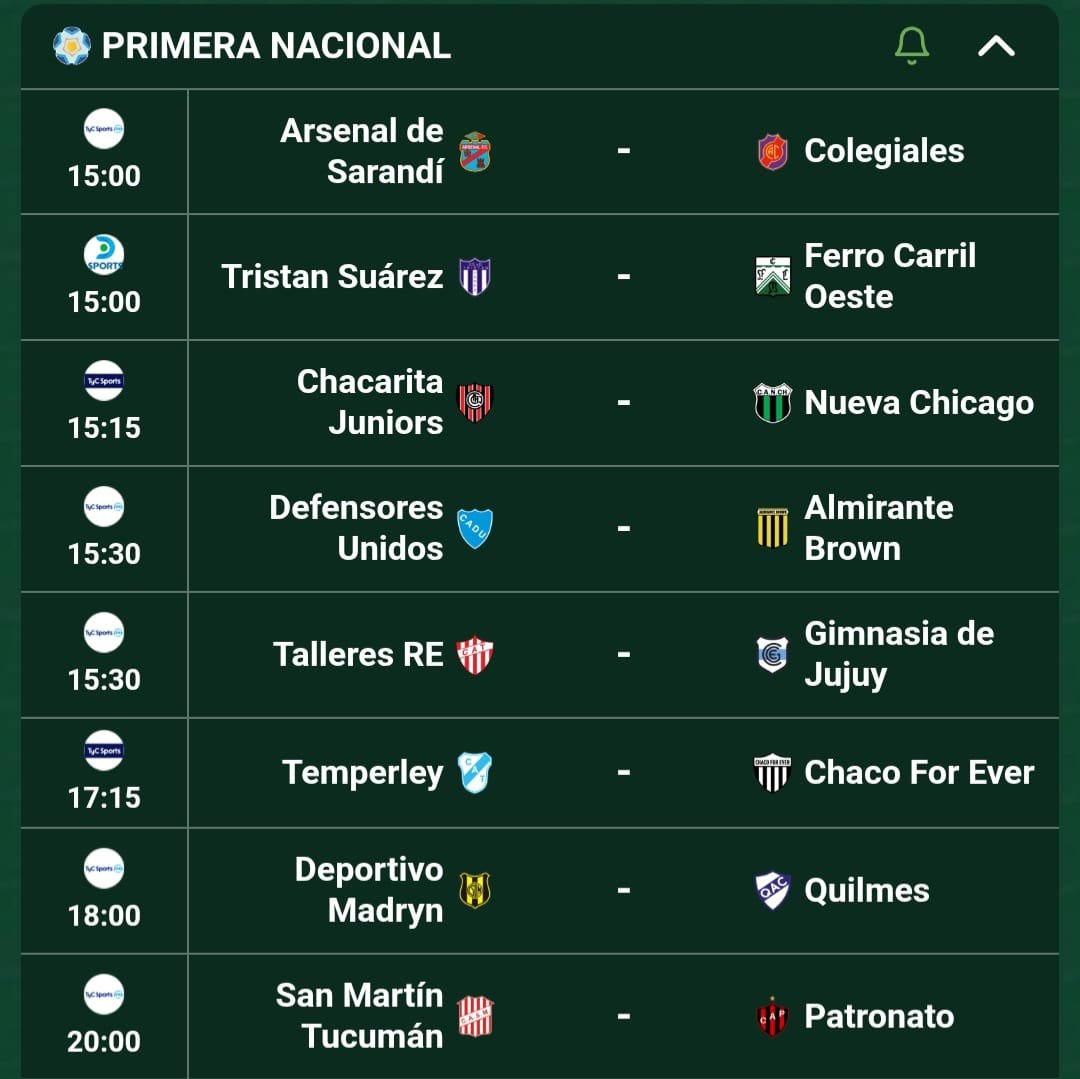Select the Chacarita Juniors crest
The image size is (1080, 1079).
coord(475,403)
